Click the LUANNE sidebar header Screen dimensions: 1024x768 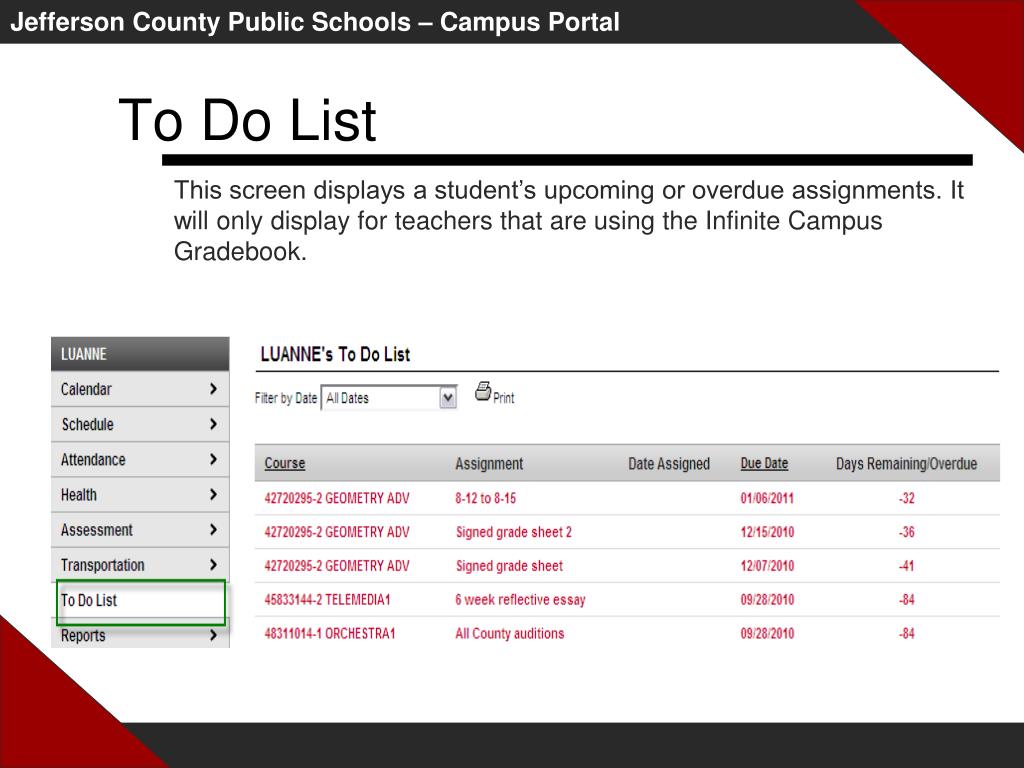click(x=140, y=354)
